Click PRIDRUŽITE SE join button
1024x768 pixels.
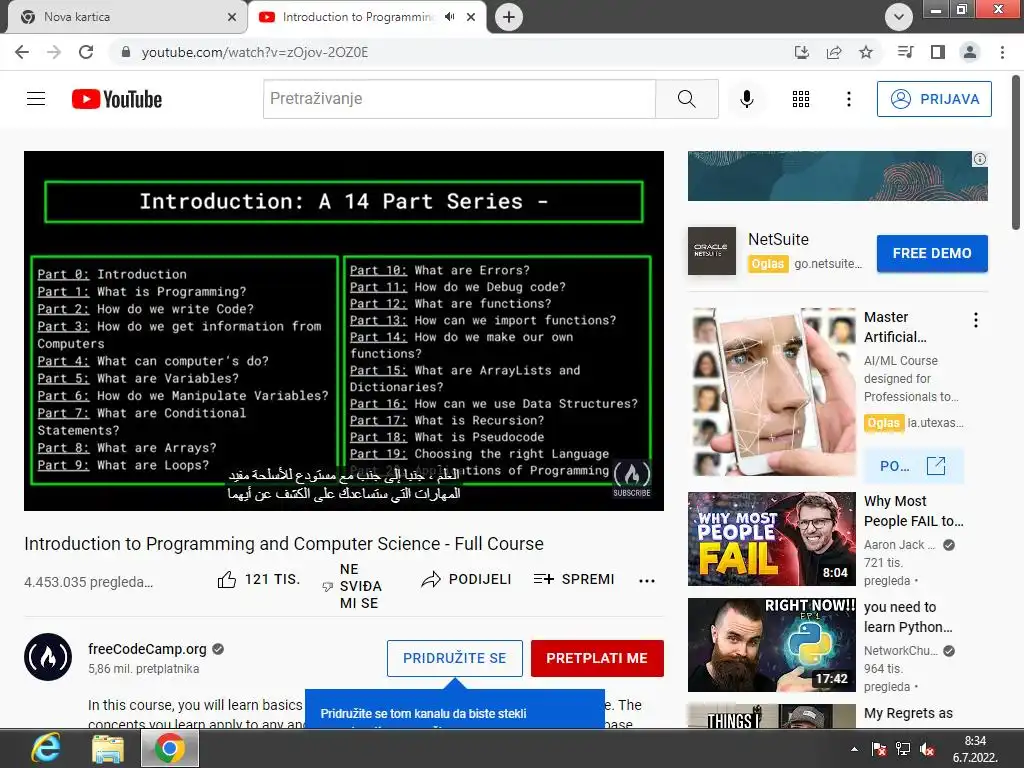pos(455,658)
